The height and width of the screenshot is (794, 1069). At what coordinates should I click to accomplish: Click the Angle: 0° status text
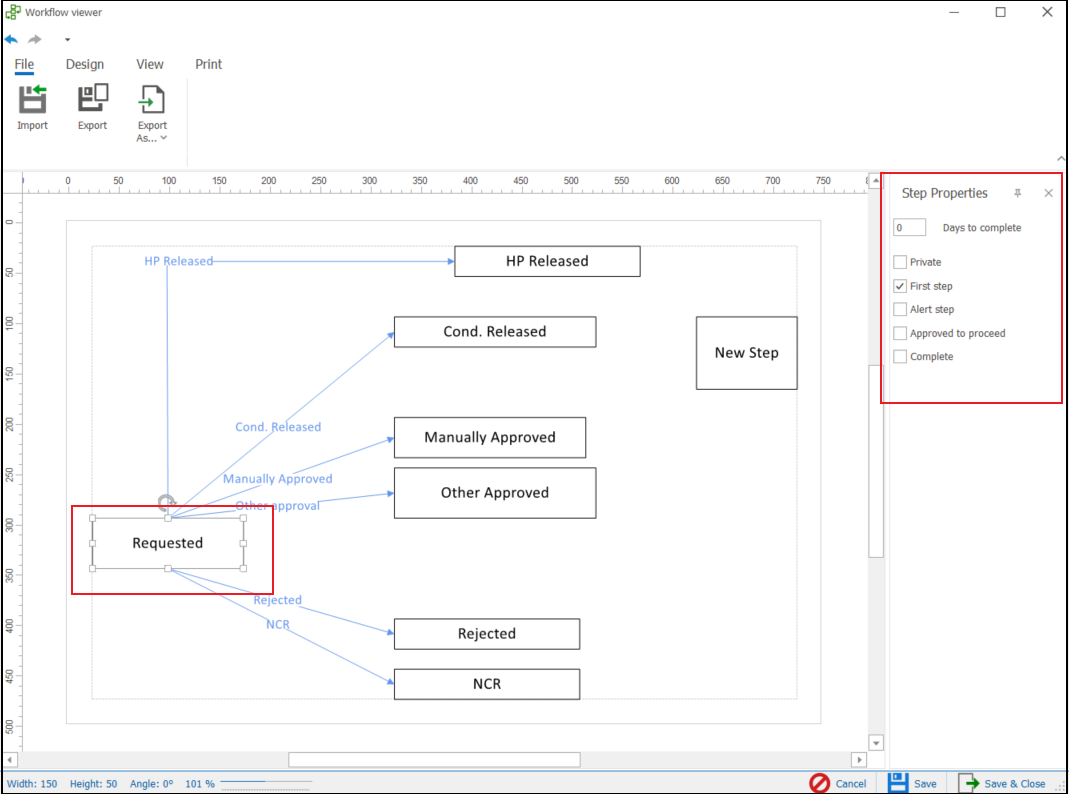(151, 784)
